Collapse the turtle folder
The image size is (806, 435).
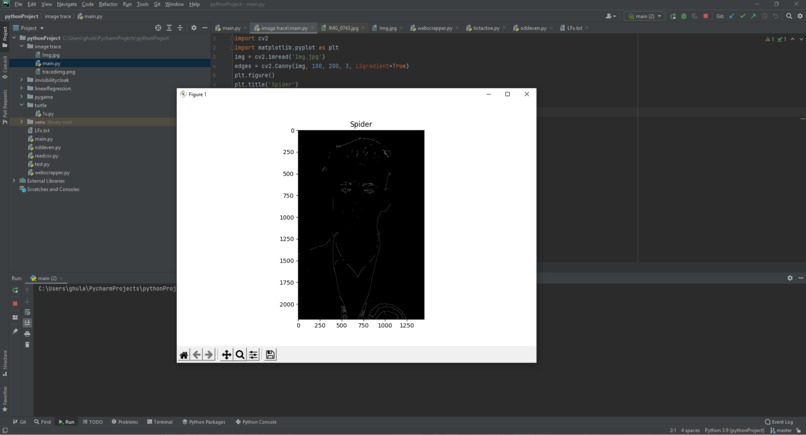pyautogui.click(x=22, y=105)
